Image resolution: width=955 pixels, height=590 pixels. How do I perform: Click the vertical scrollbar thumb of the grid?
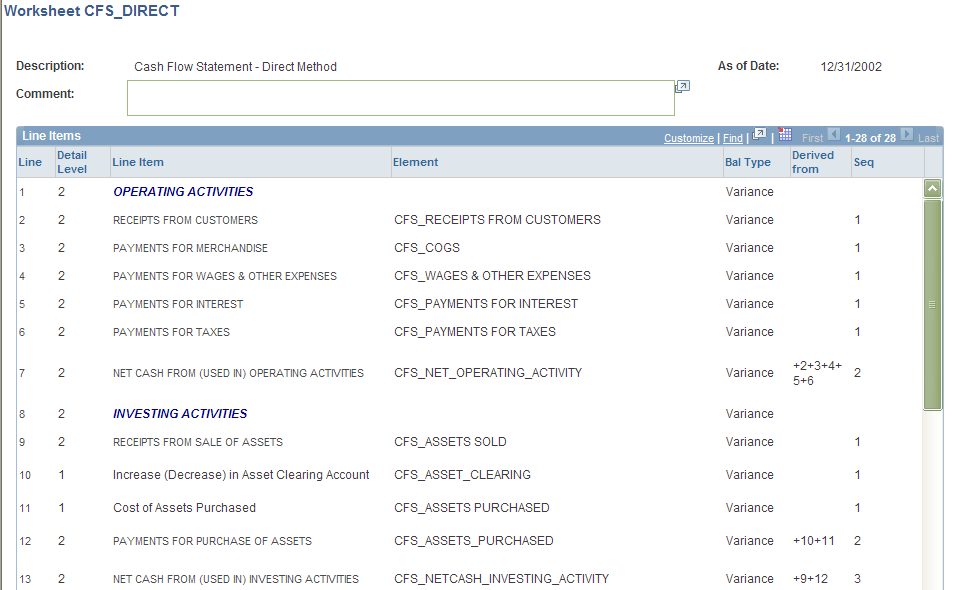point(932,304)
